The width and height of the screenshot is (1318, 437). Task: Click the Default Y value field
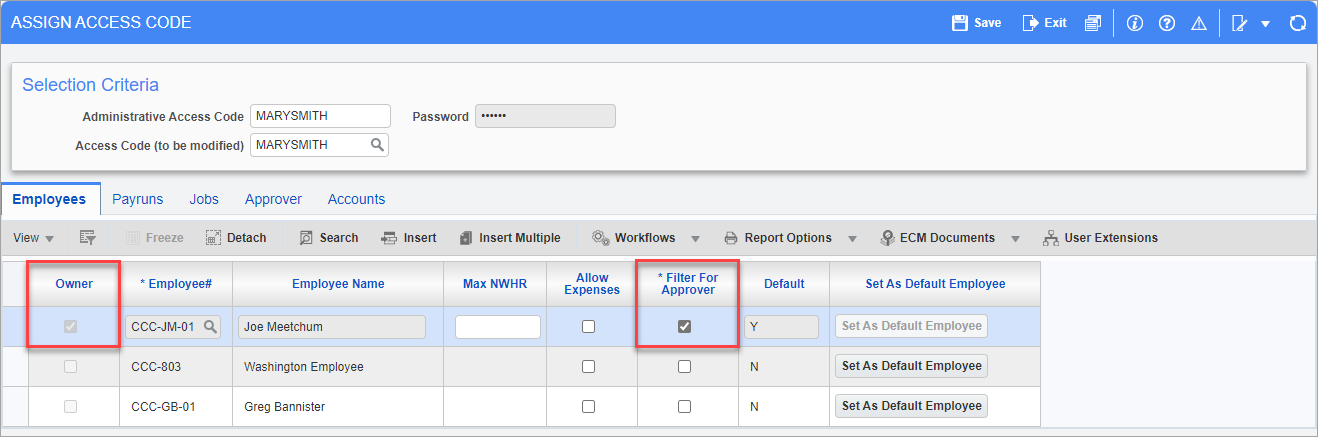pos(781,326)
